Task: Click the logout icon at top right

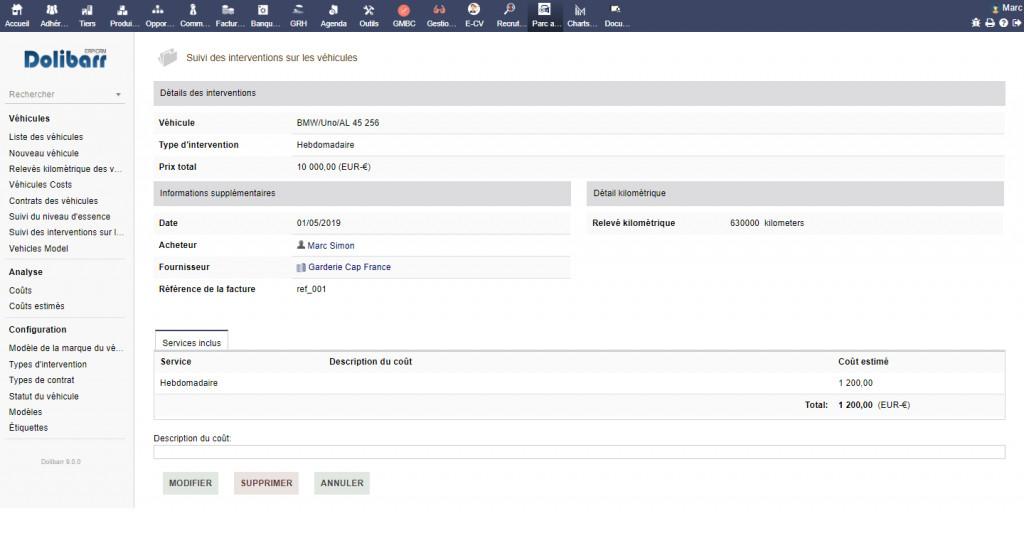Action: click(1016, 23)
